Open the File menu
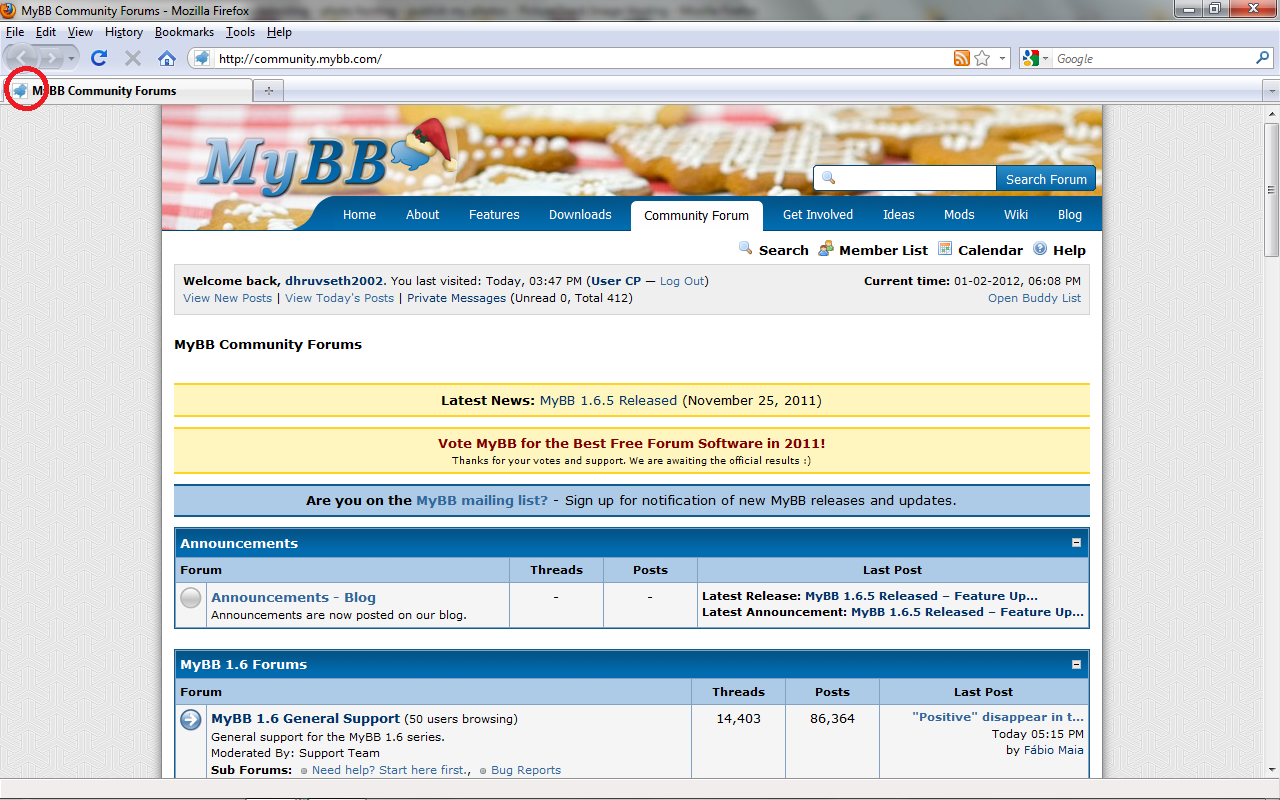 coord(15,32)
